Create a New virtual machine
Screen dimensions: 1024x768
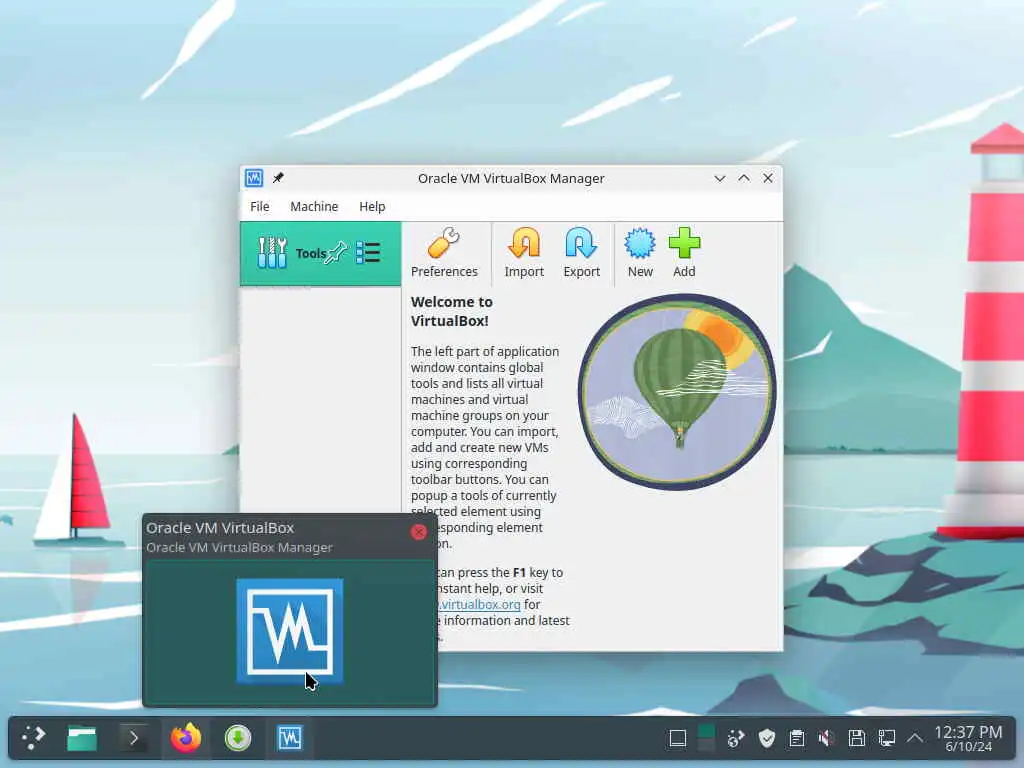[640, 253]
